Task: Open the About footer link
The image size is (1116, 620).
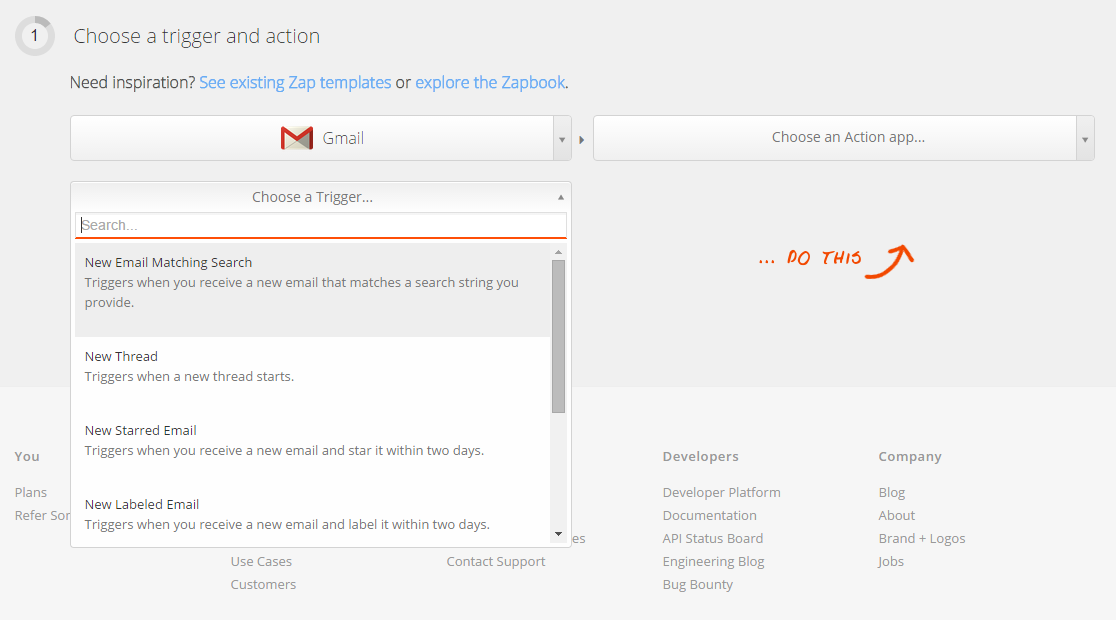Action: pos(897,515)
